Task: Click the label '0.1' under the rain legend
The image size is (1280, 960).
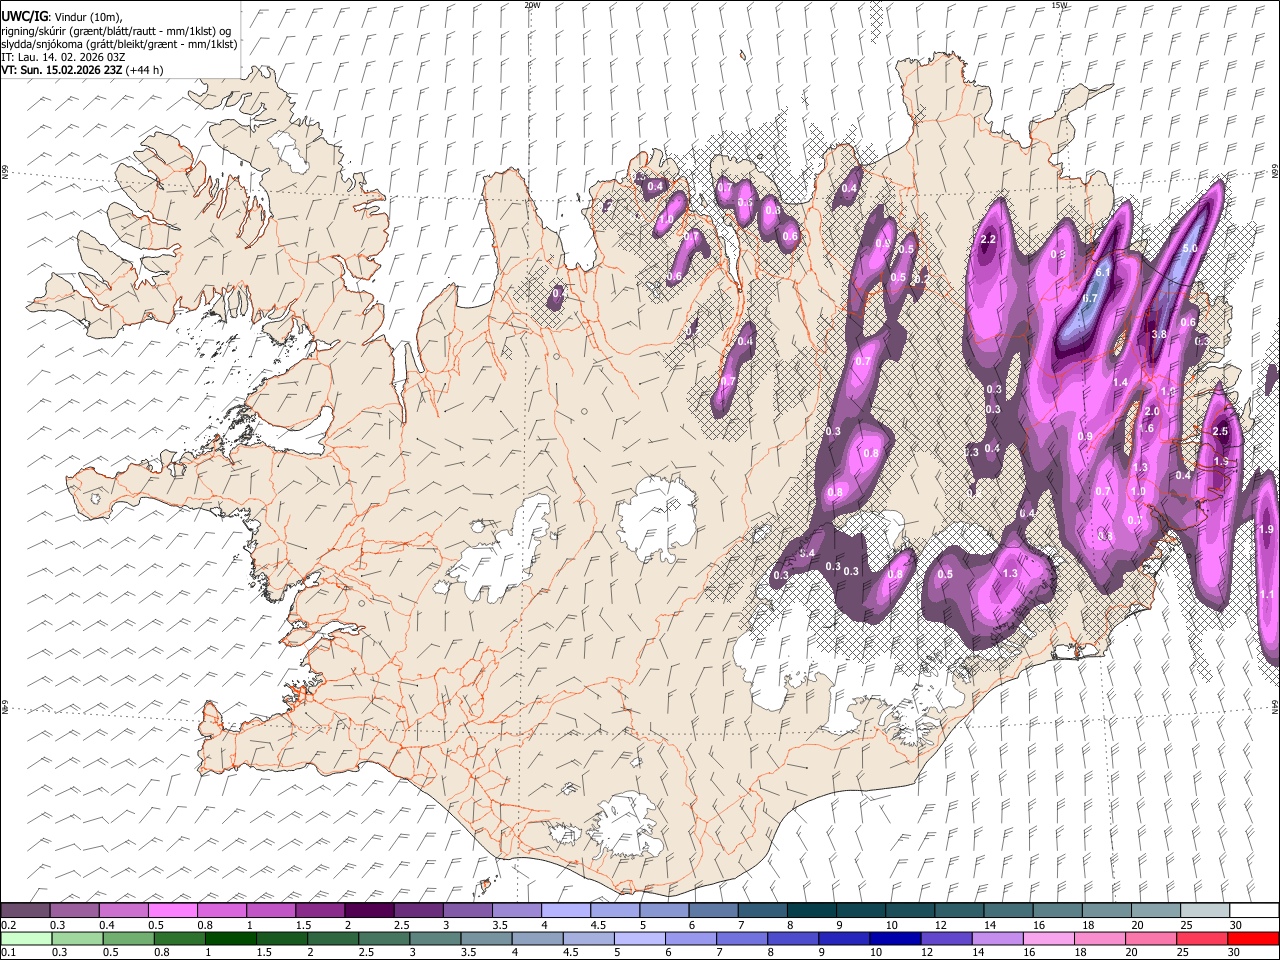Action: tap(8, 952)
